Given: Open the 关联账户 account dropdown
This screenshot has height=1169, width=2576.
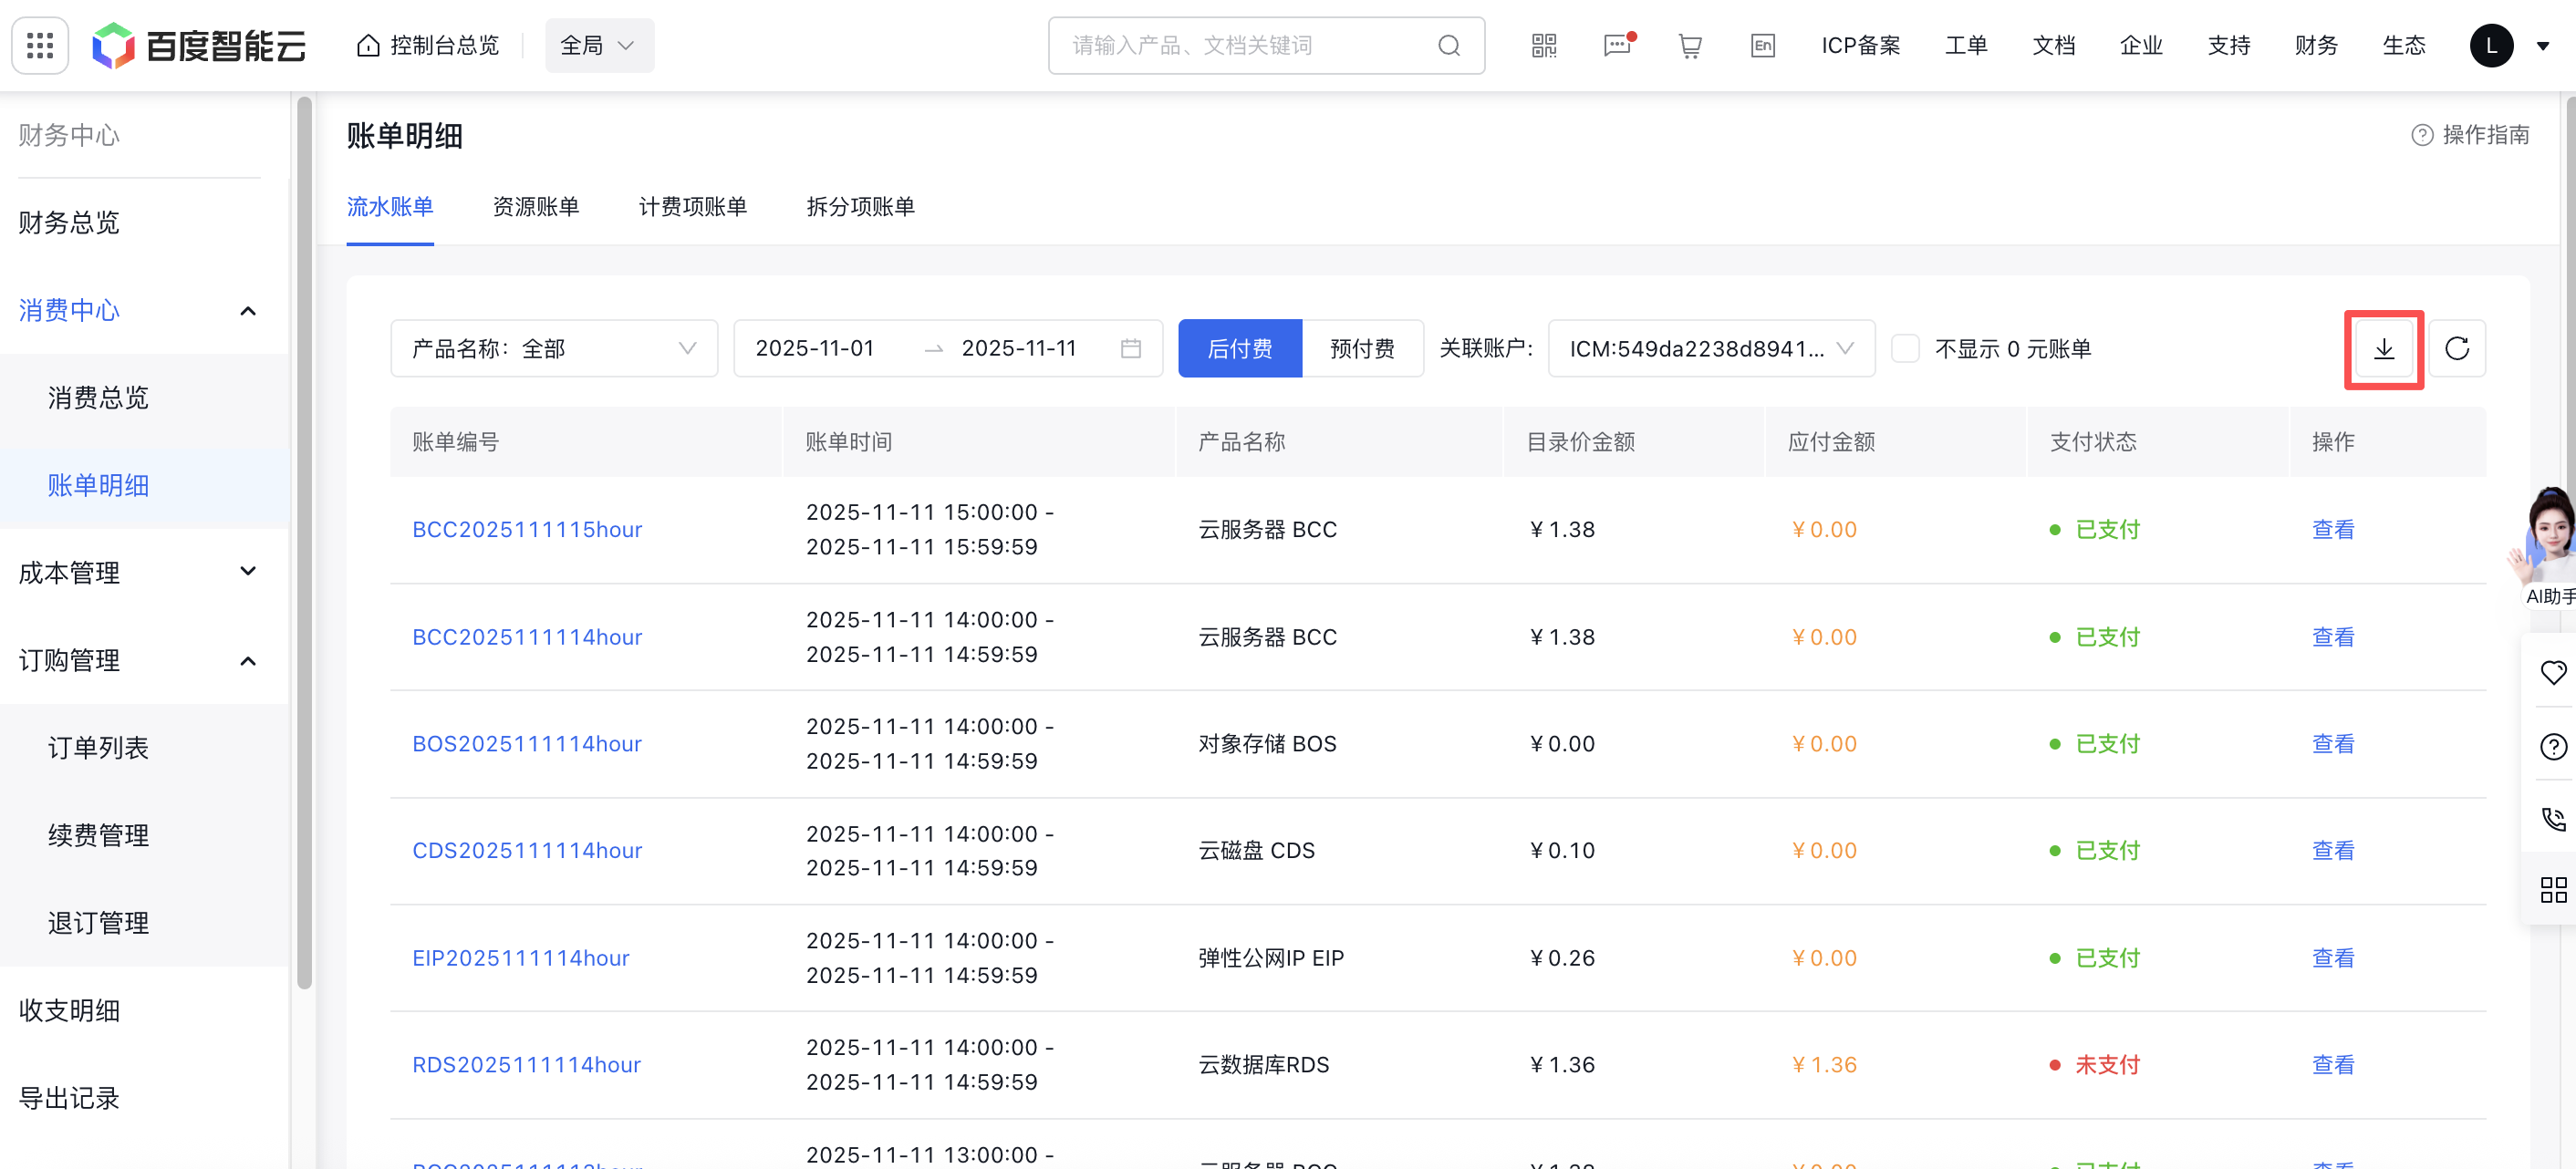Looking at the screenshot, I should 1710,349.
